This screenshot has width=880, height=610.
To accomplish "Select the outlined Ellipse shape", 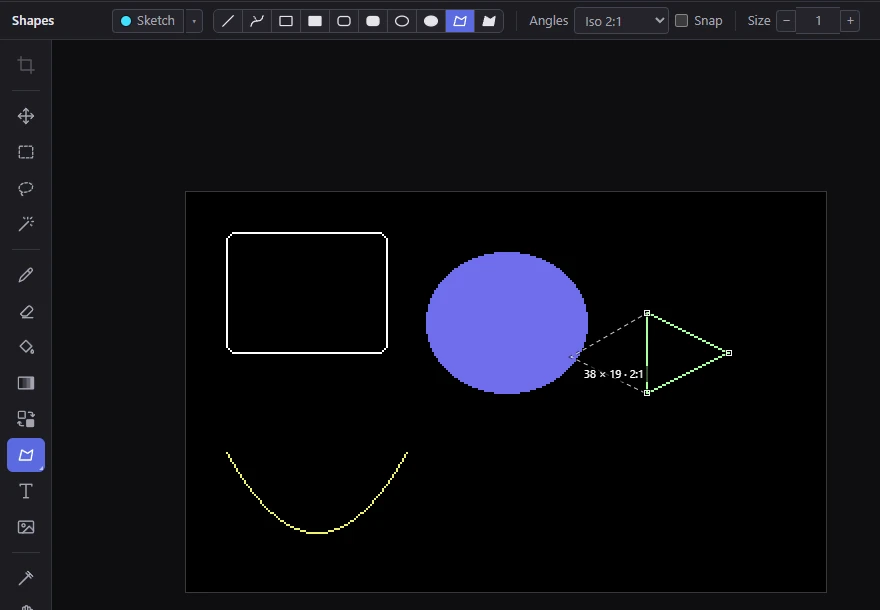I will (402, 21).
